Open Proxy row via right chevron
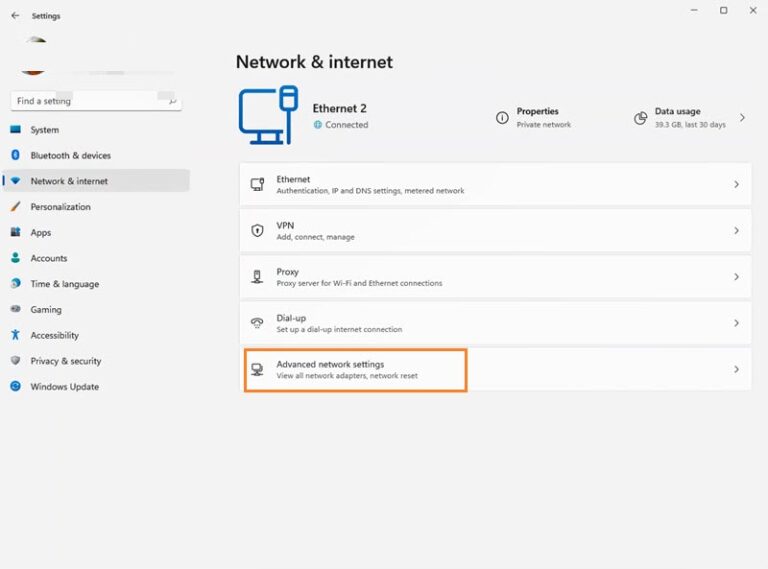This screenshot has width=768, height=569. (x=736, y=277)
